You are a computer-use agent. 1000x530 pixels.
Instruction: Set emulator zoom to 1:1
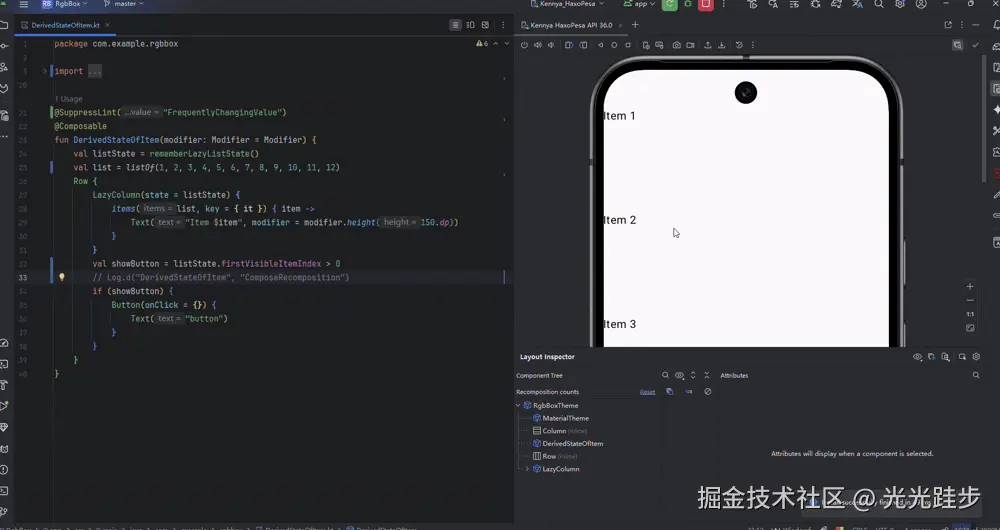click(x=970, y=314)
